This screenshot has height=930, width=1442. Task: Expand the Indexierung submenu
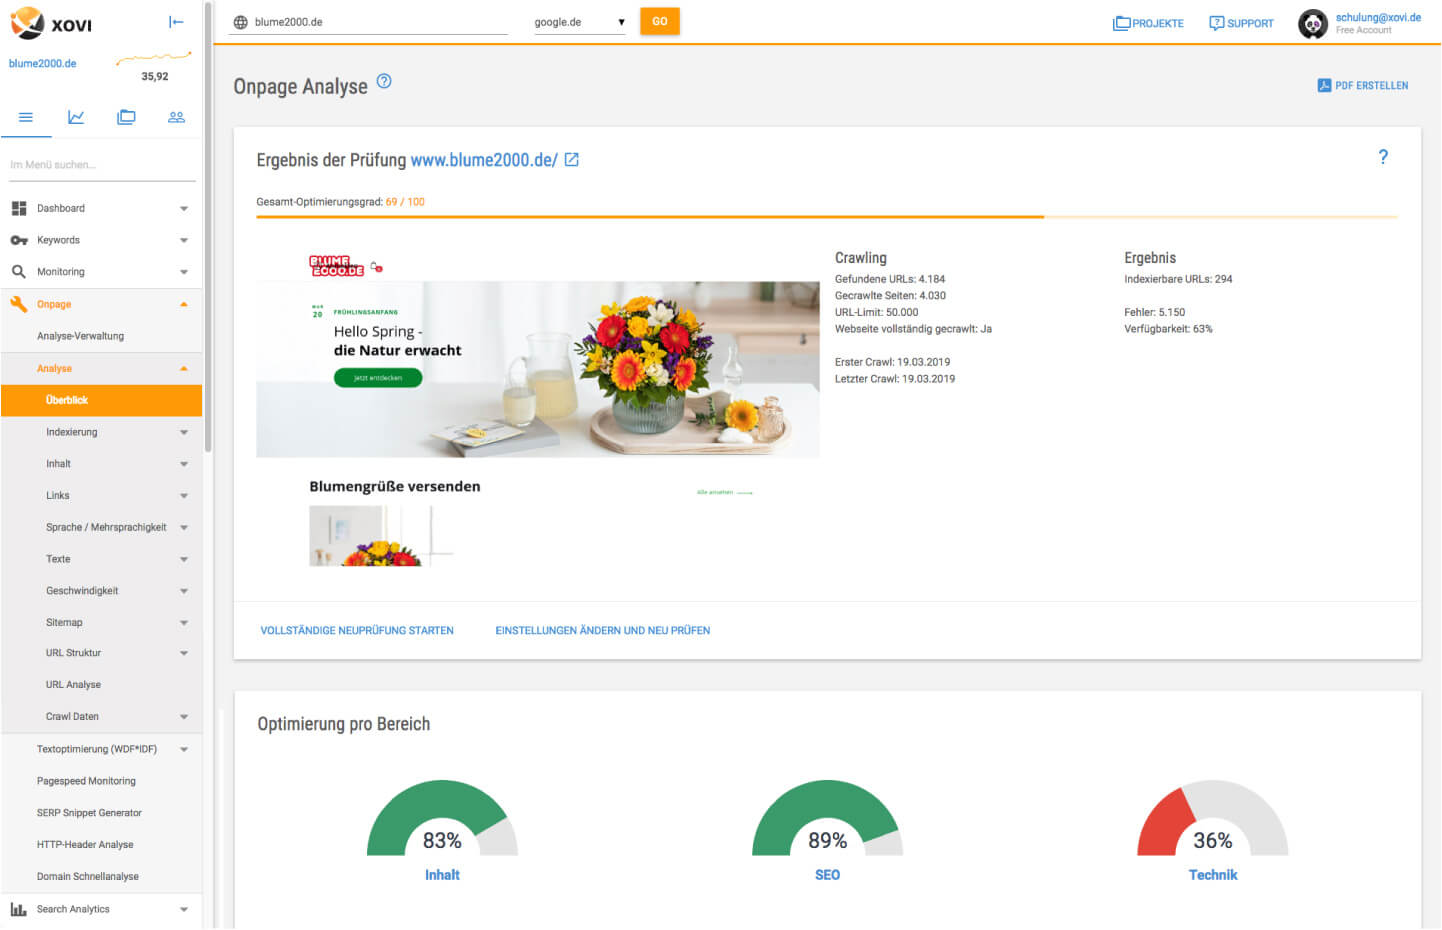(184, 433)
